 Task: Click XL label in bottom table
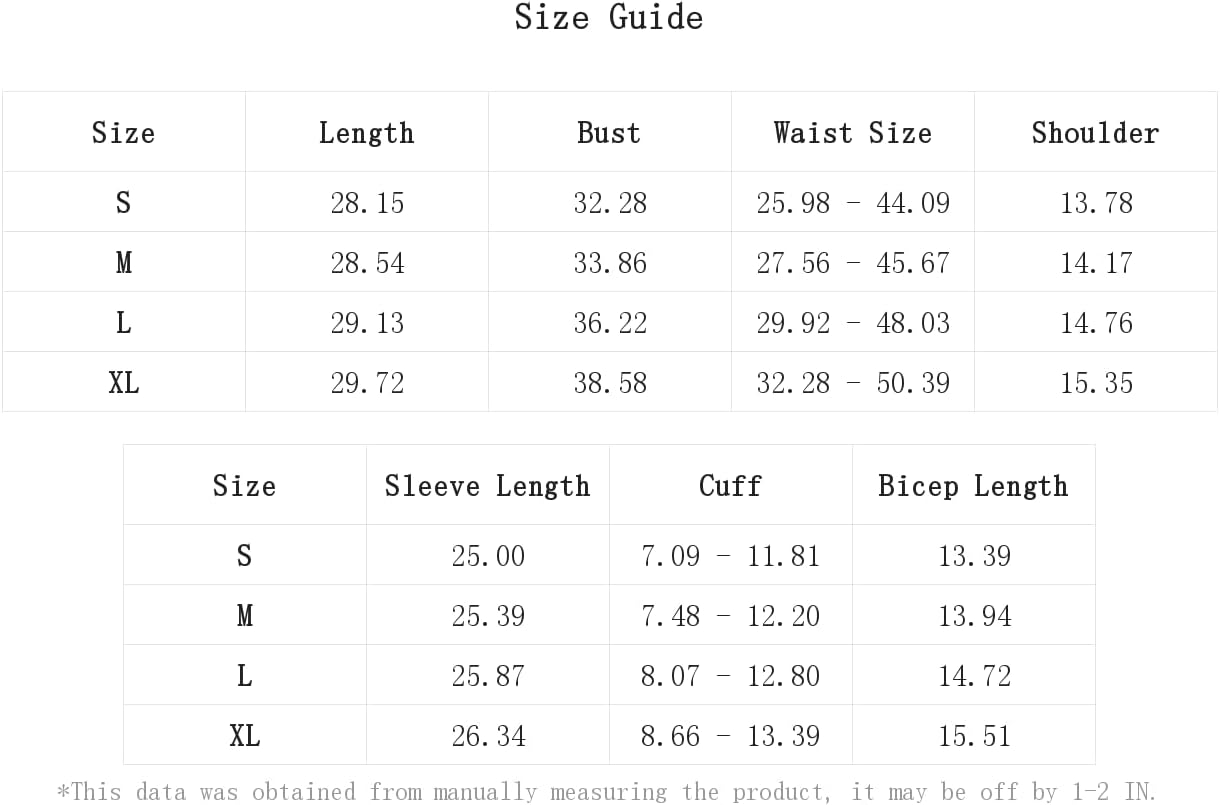tap(244, 736)
